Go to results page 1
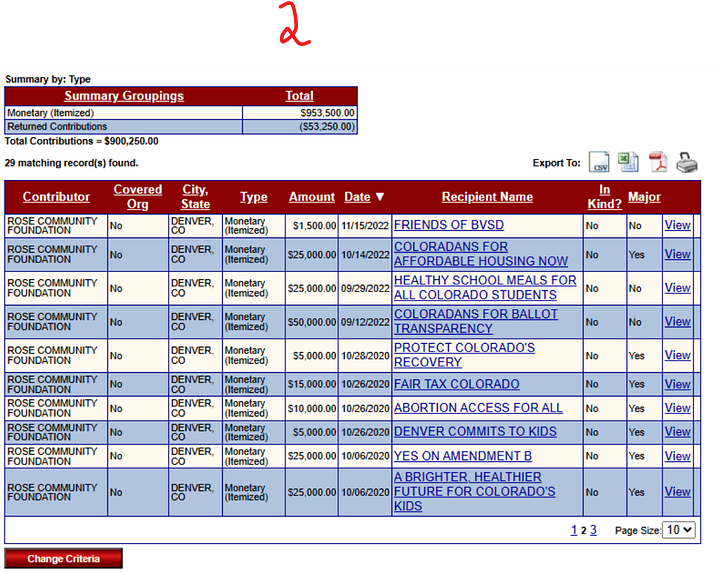 (574, 530)
